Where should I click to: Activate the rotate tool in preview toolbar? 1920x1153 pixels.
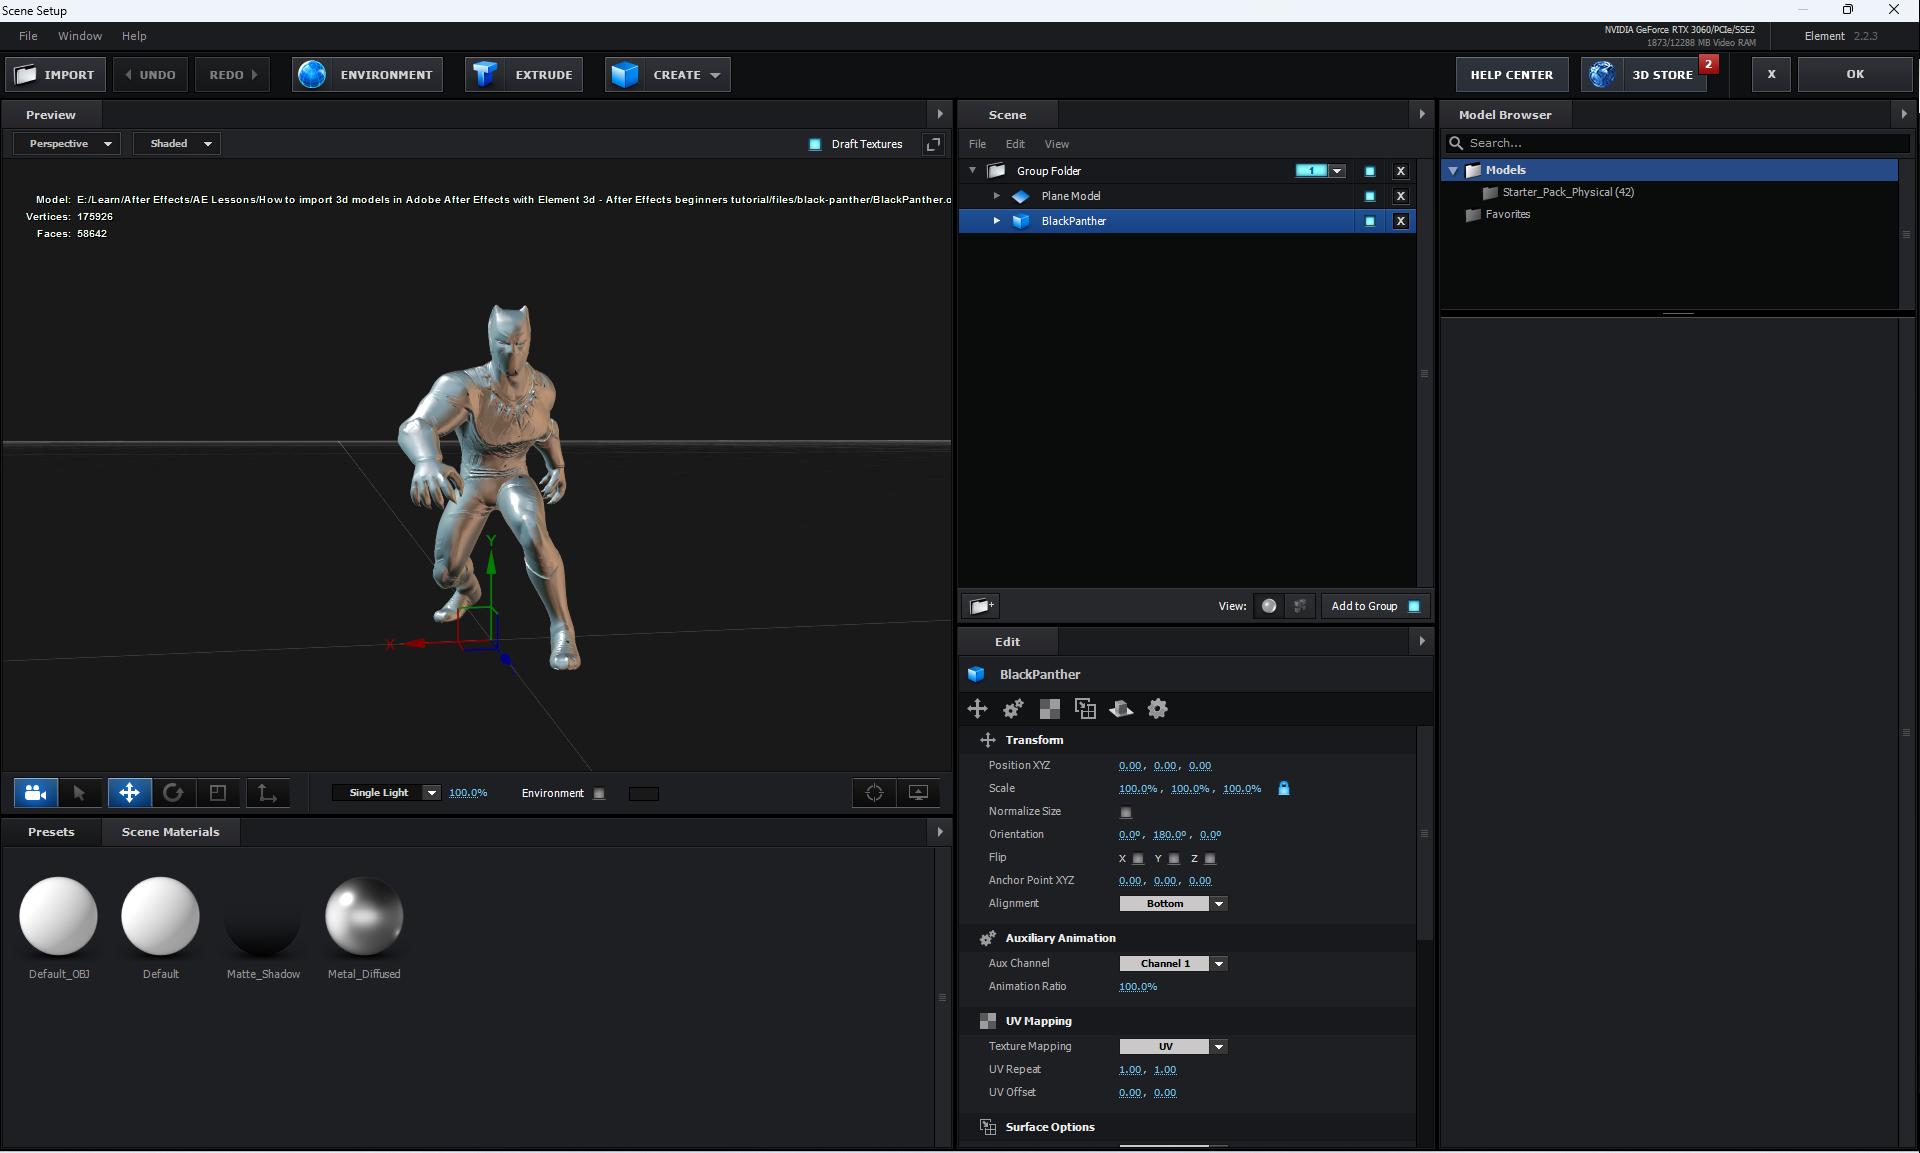(173, 793)
